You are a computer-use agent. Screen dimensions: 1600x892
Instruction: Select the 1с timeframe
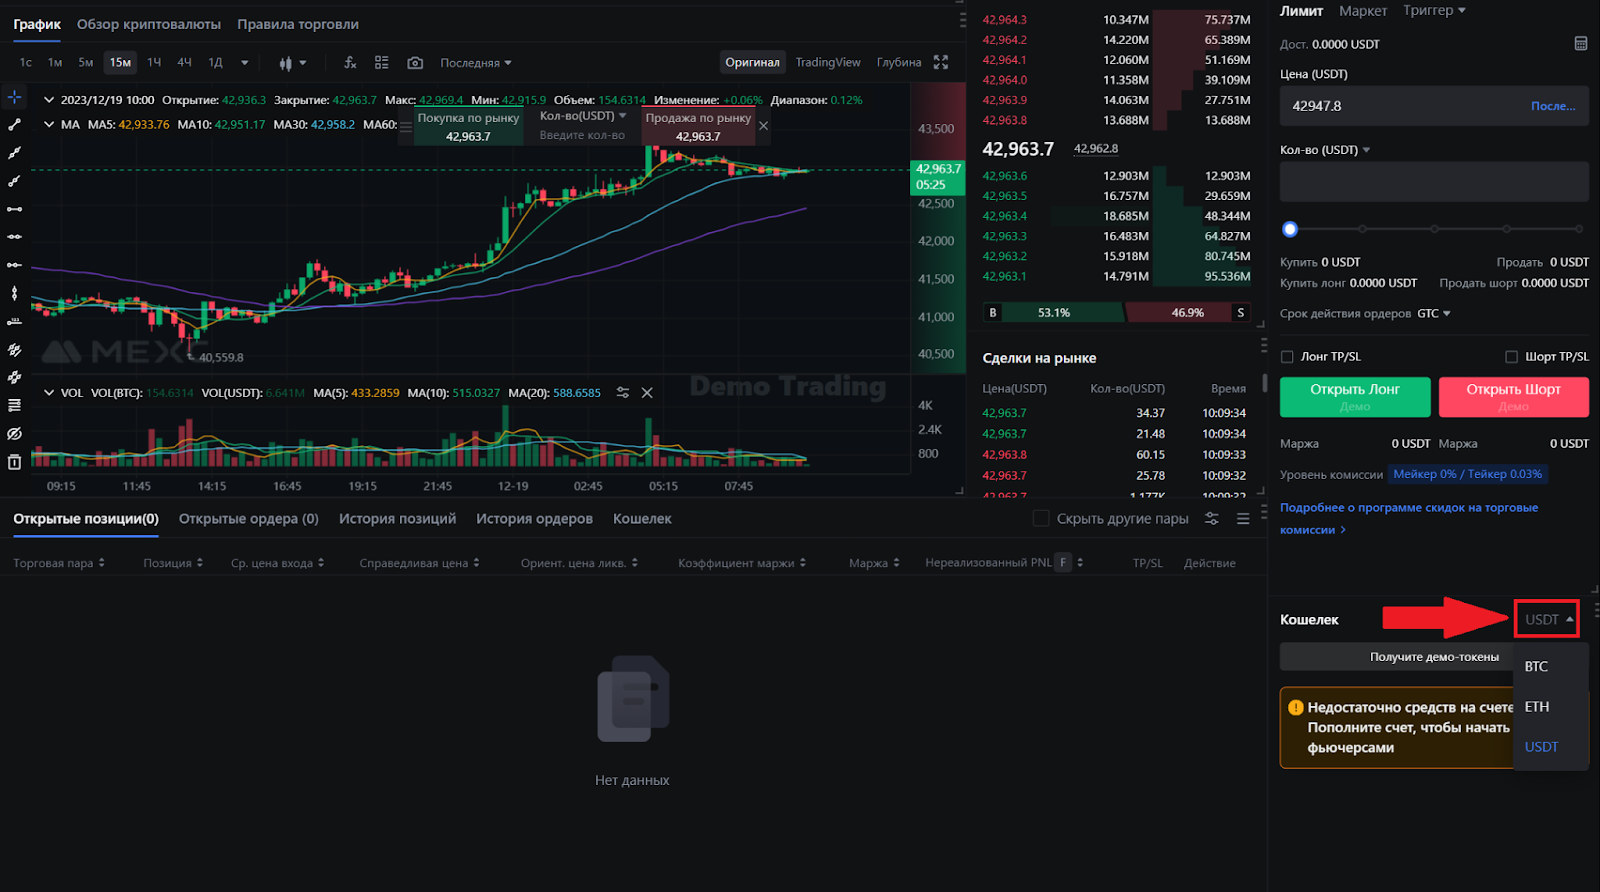pyautogui.click(x=26, y=62)
